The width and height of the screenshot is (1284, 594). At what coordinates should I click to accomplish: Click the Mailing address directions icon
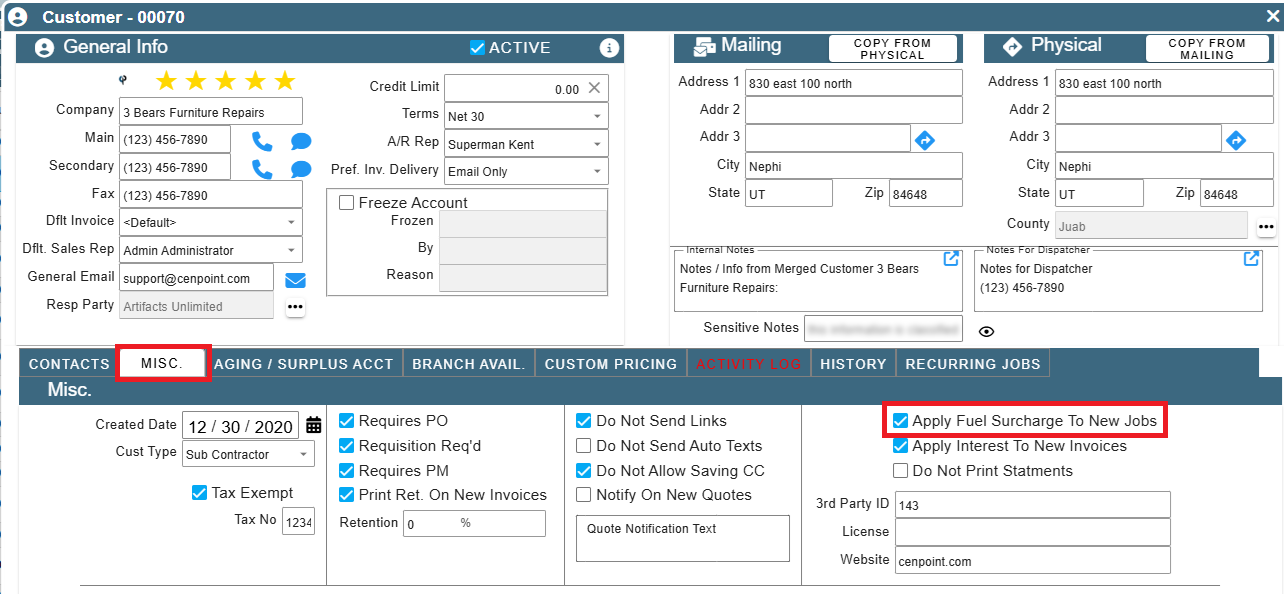click(925, 141)
